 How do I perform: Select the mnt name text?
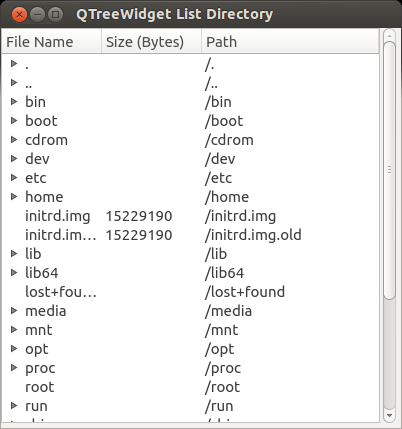point(39,330)
